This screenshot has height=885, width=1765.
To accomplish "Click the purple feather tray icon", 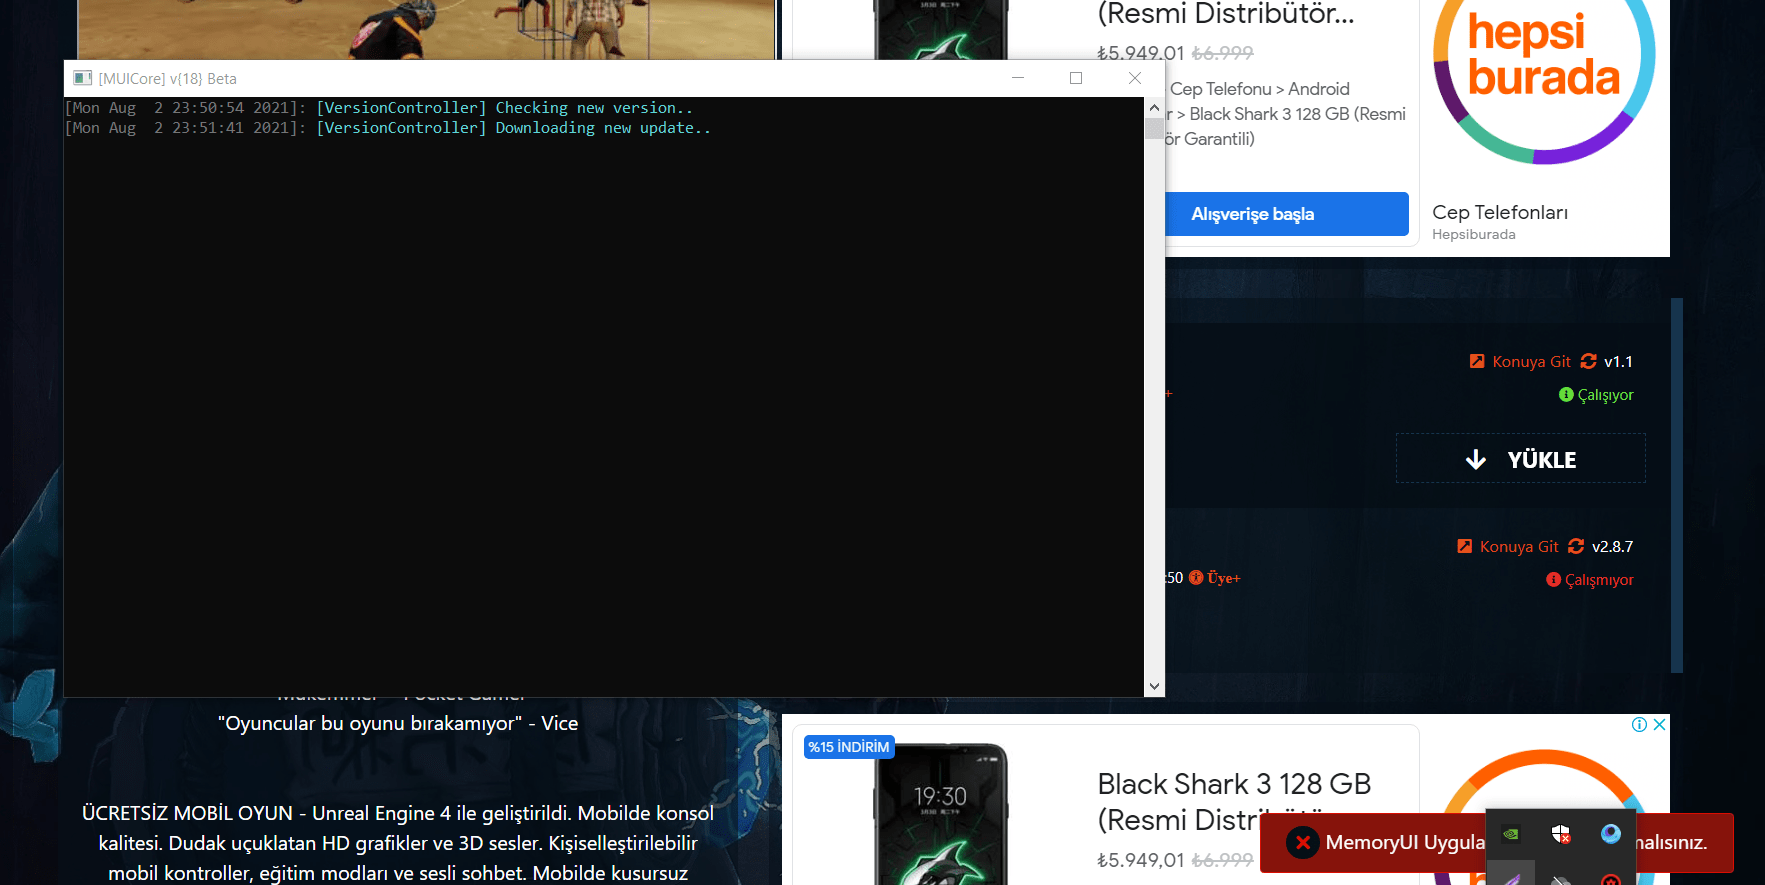I will pos(1512,878).
